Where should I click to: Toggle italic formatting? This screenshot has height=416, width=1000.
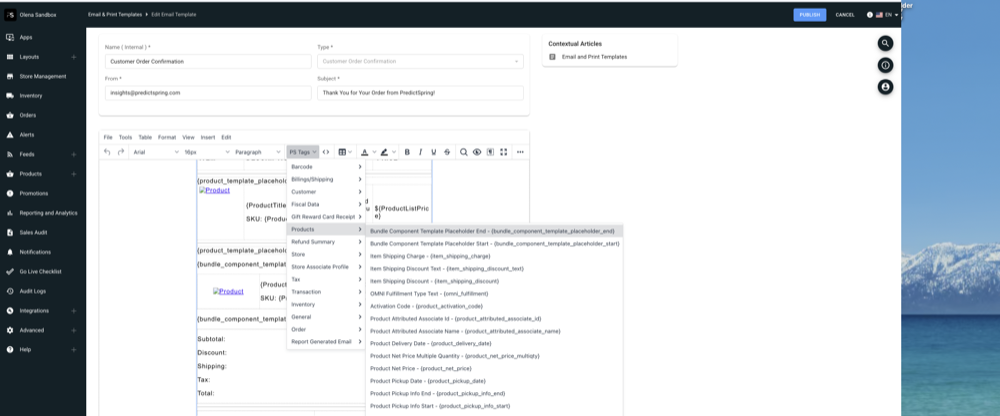420,152
